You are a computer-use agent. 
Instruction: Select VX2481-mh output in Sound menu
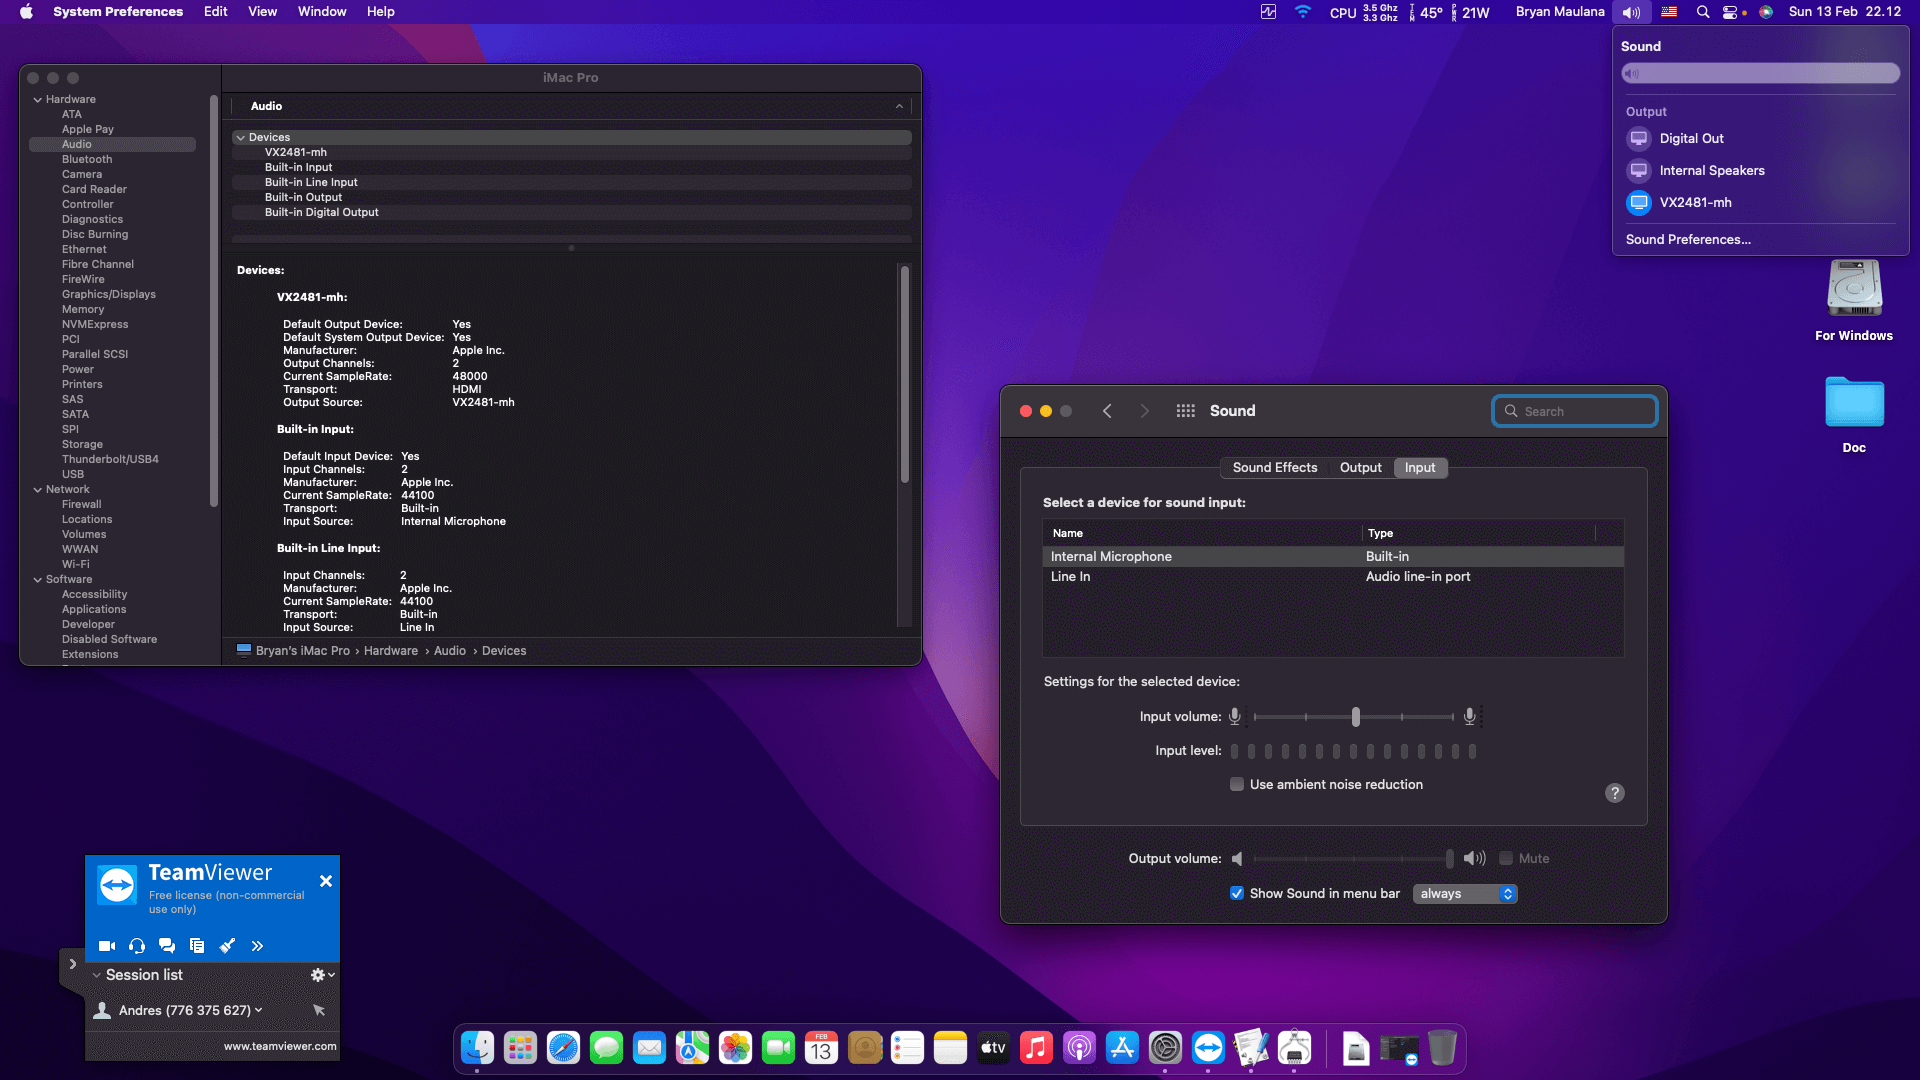click(x=1760, y=203)
